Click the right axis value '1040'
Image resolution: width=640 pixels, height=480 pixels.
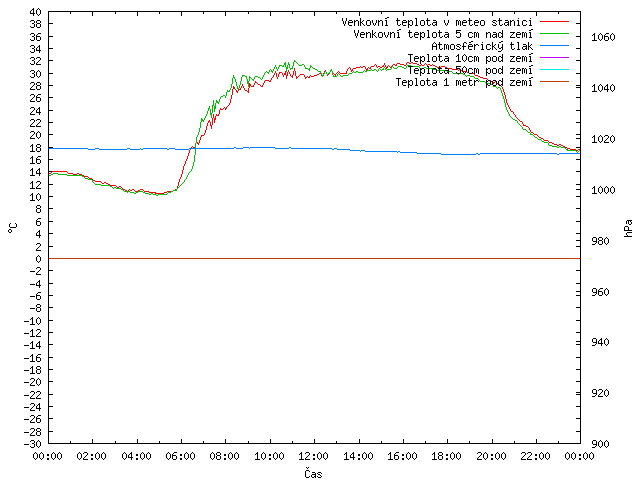(x=603, y=88)
